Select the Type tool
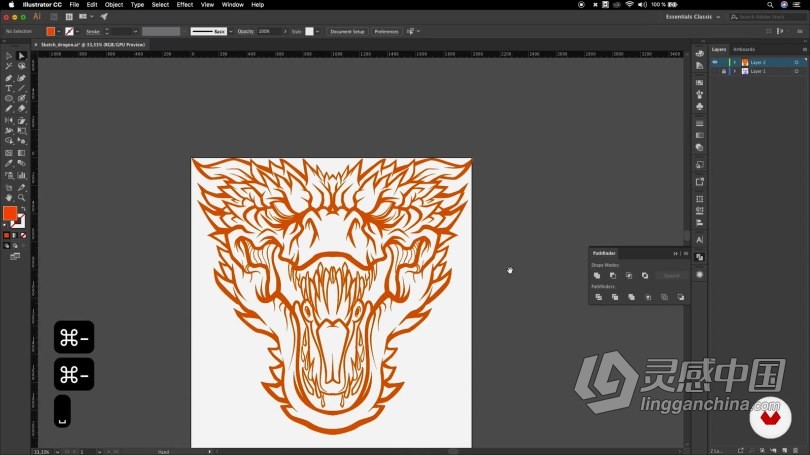The image size is (810, 455). 9,88
